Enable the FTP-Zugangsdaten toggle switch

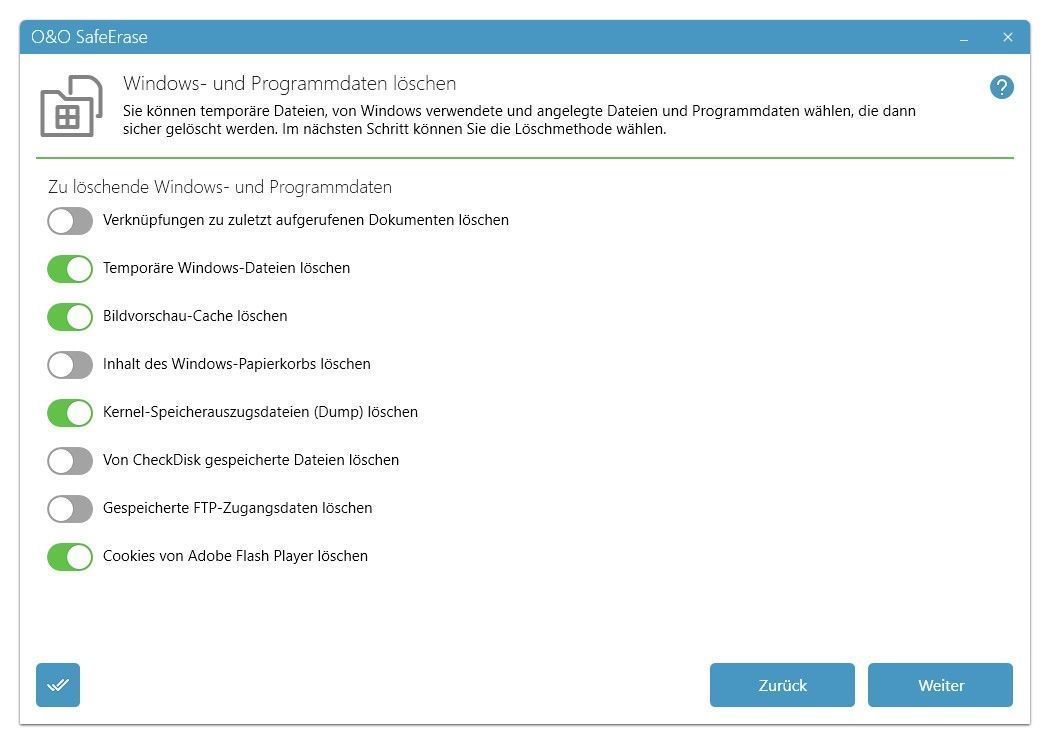(70, 508)
